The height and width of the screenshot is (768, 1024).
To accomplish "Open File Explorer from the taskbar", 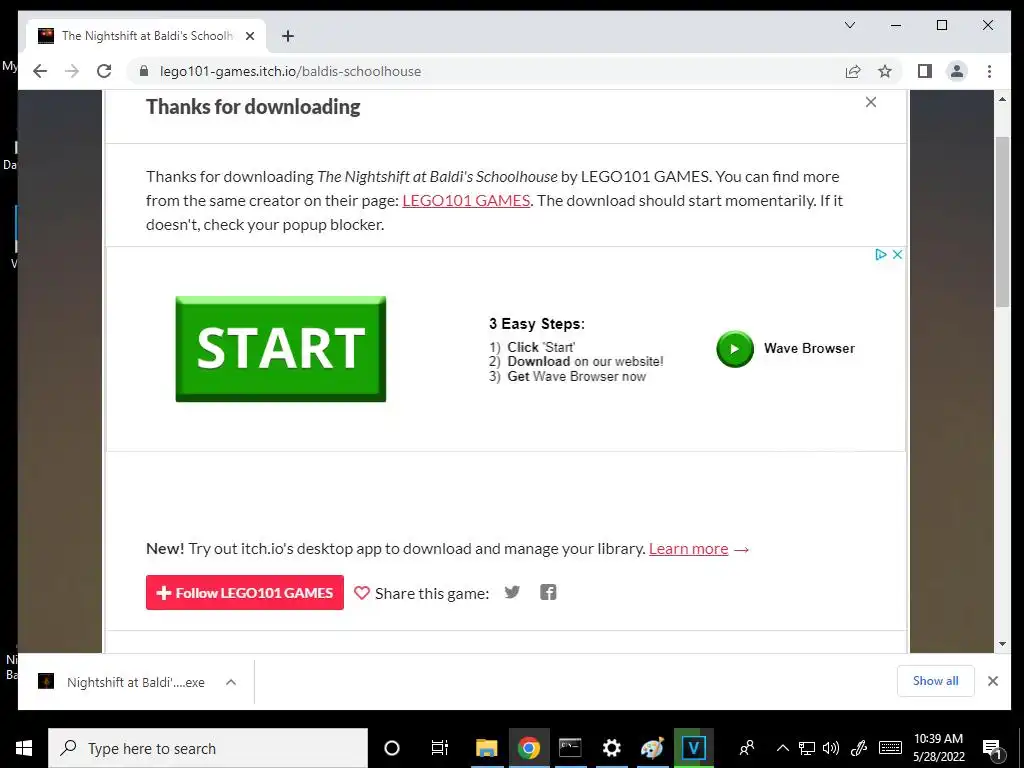I will coord(487,748).
